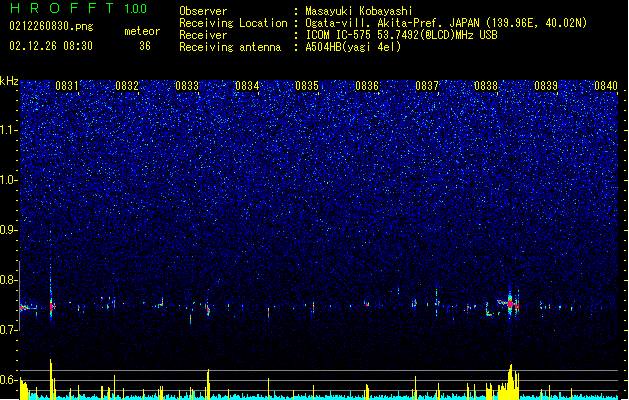This screenshot has width=629, height=400.
Task: Click the strong meteor echo after 0838
Action: pos(510,304)
